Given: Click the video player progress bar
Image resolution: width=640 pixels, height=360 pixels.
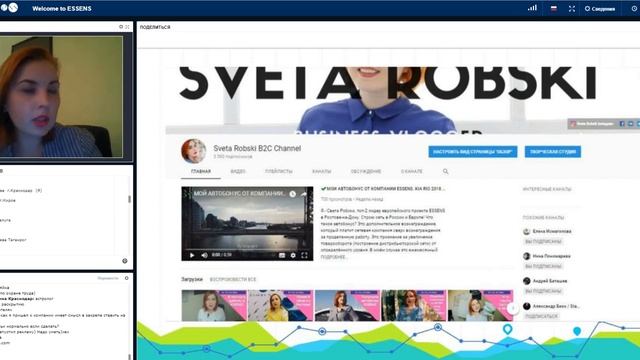Looking at the screenshot, I should (x=247, y=248).
